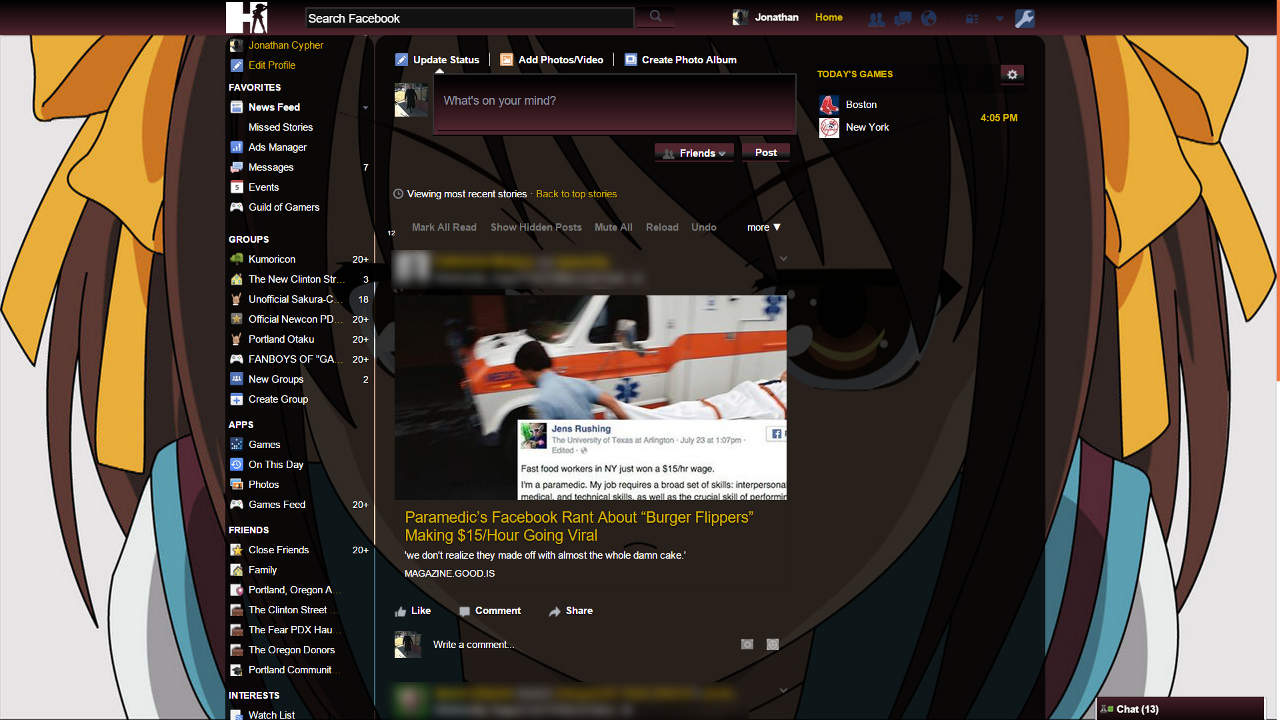Open the Watch List under Interests

point(272,714)
